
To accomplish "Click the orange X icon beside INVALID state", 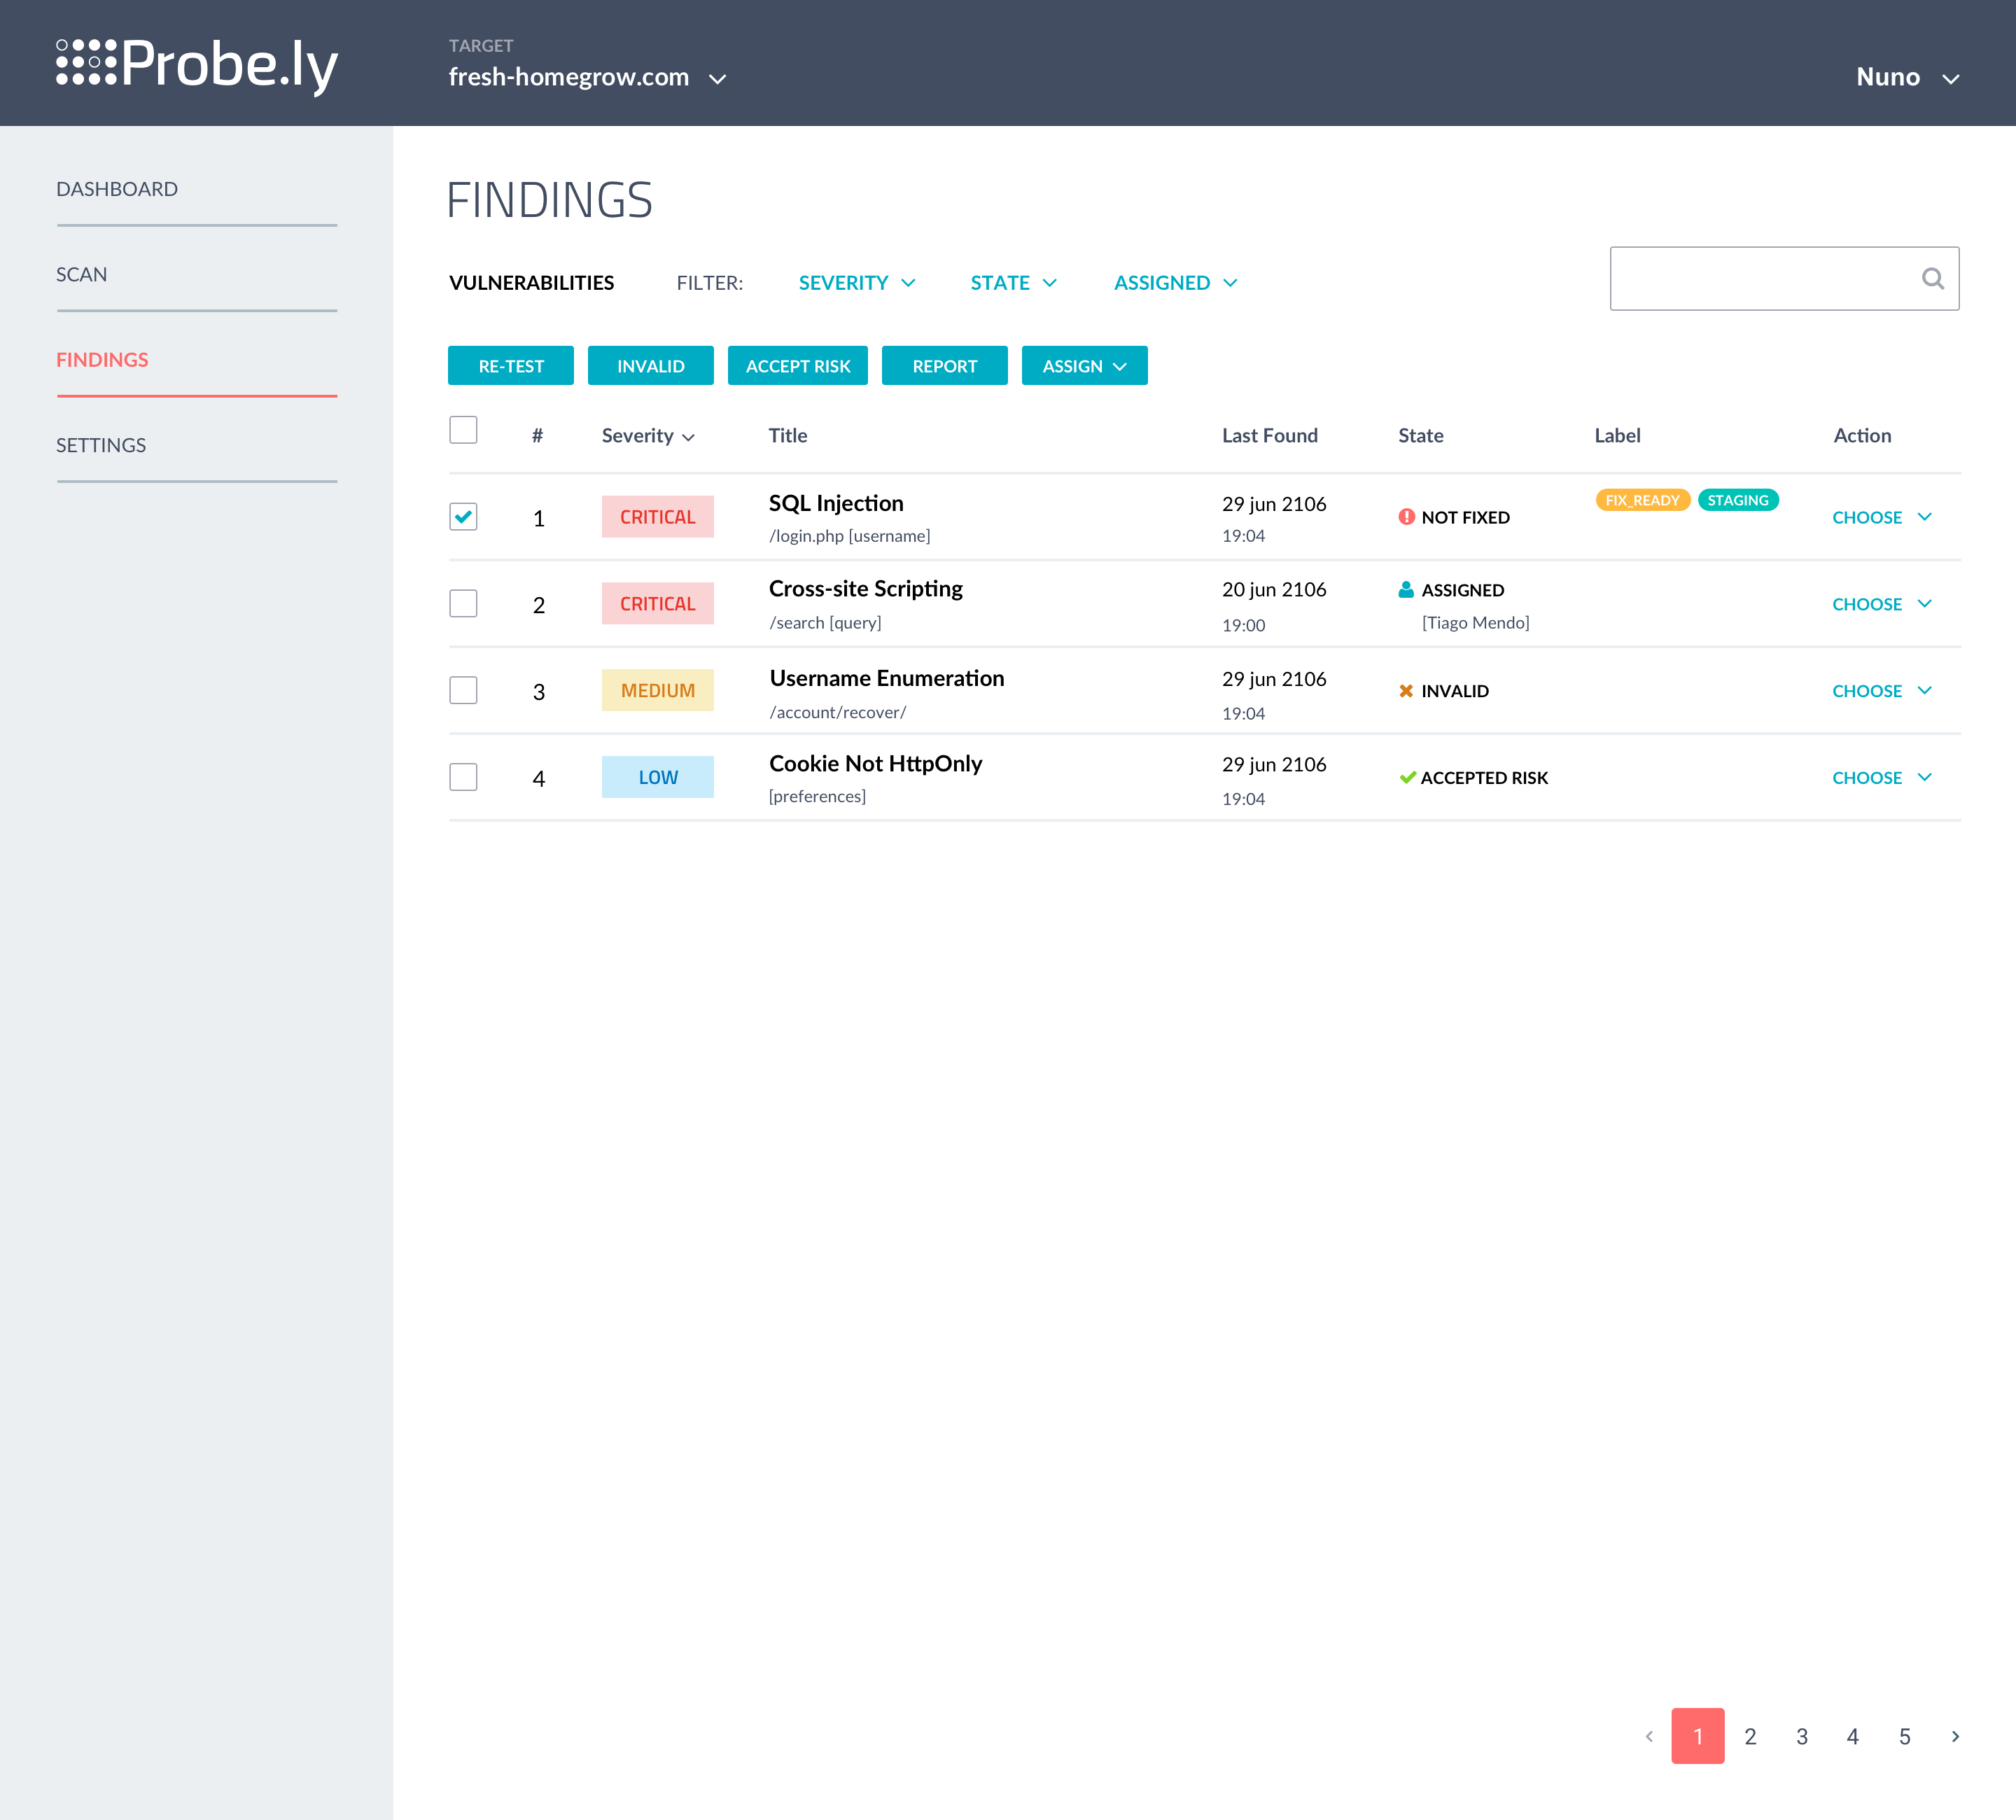I will [x=1406, y=690].
